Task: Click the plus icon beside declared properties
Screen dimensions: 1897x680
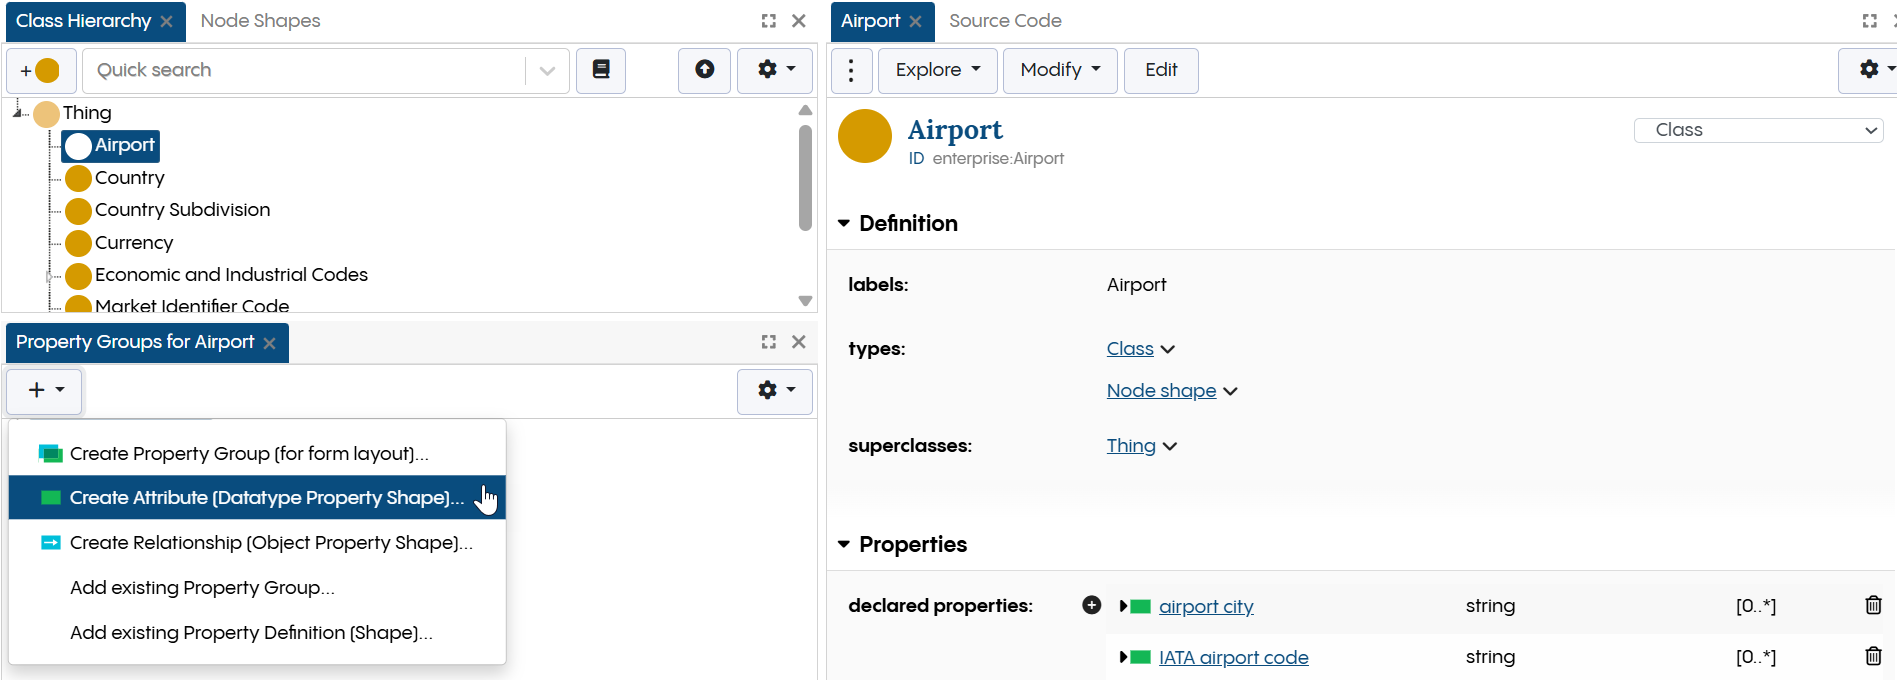Action: click(x=1092, y=605)
